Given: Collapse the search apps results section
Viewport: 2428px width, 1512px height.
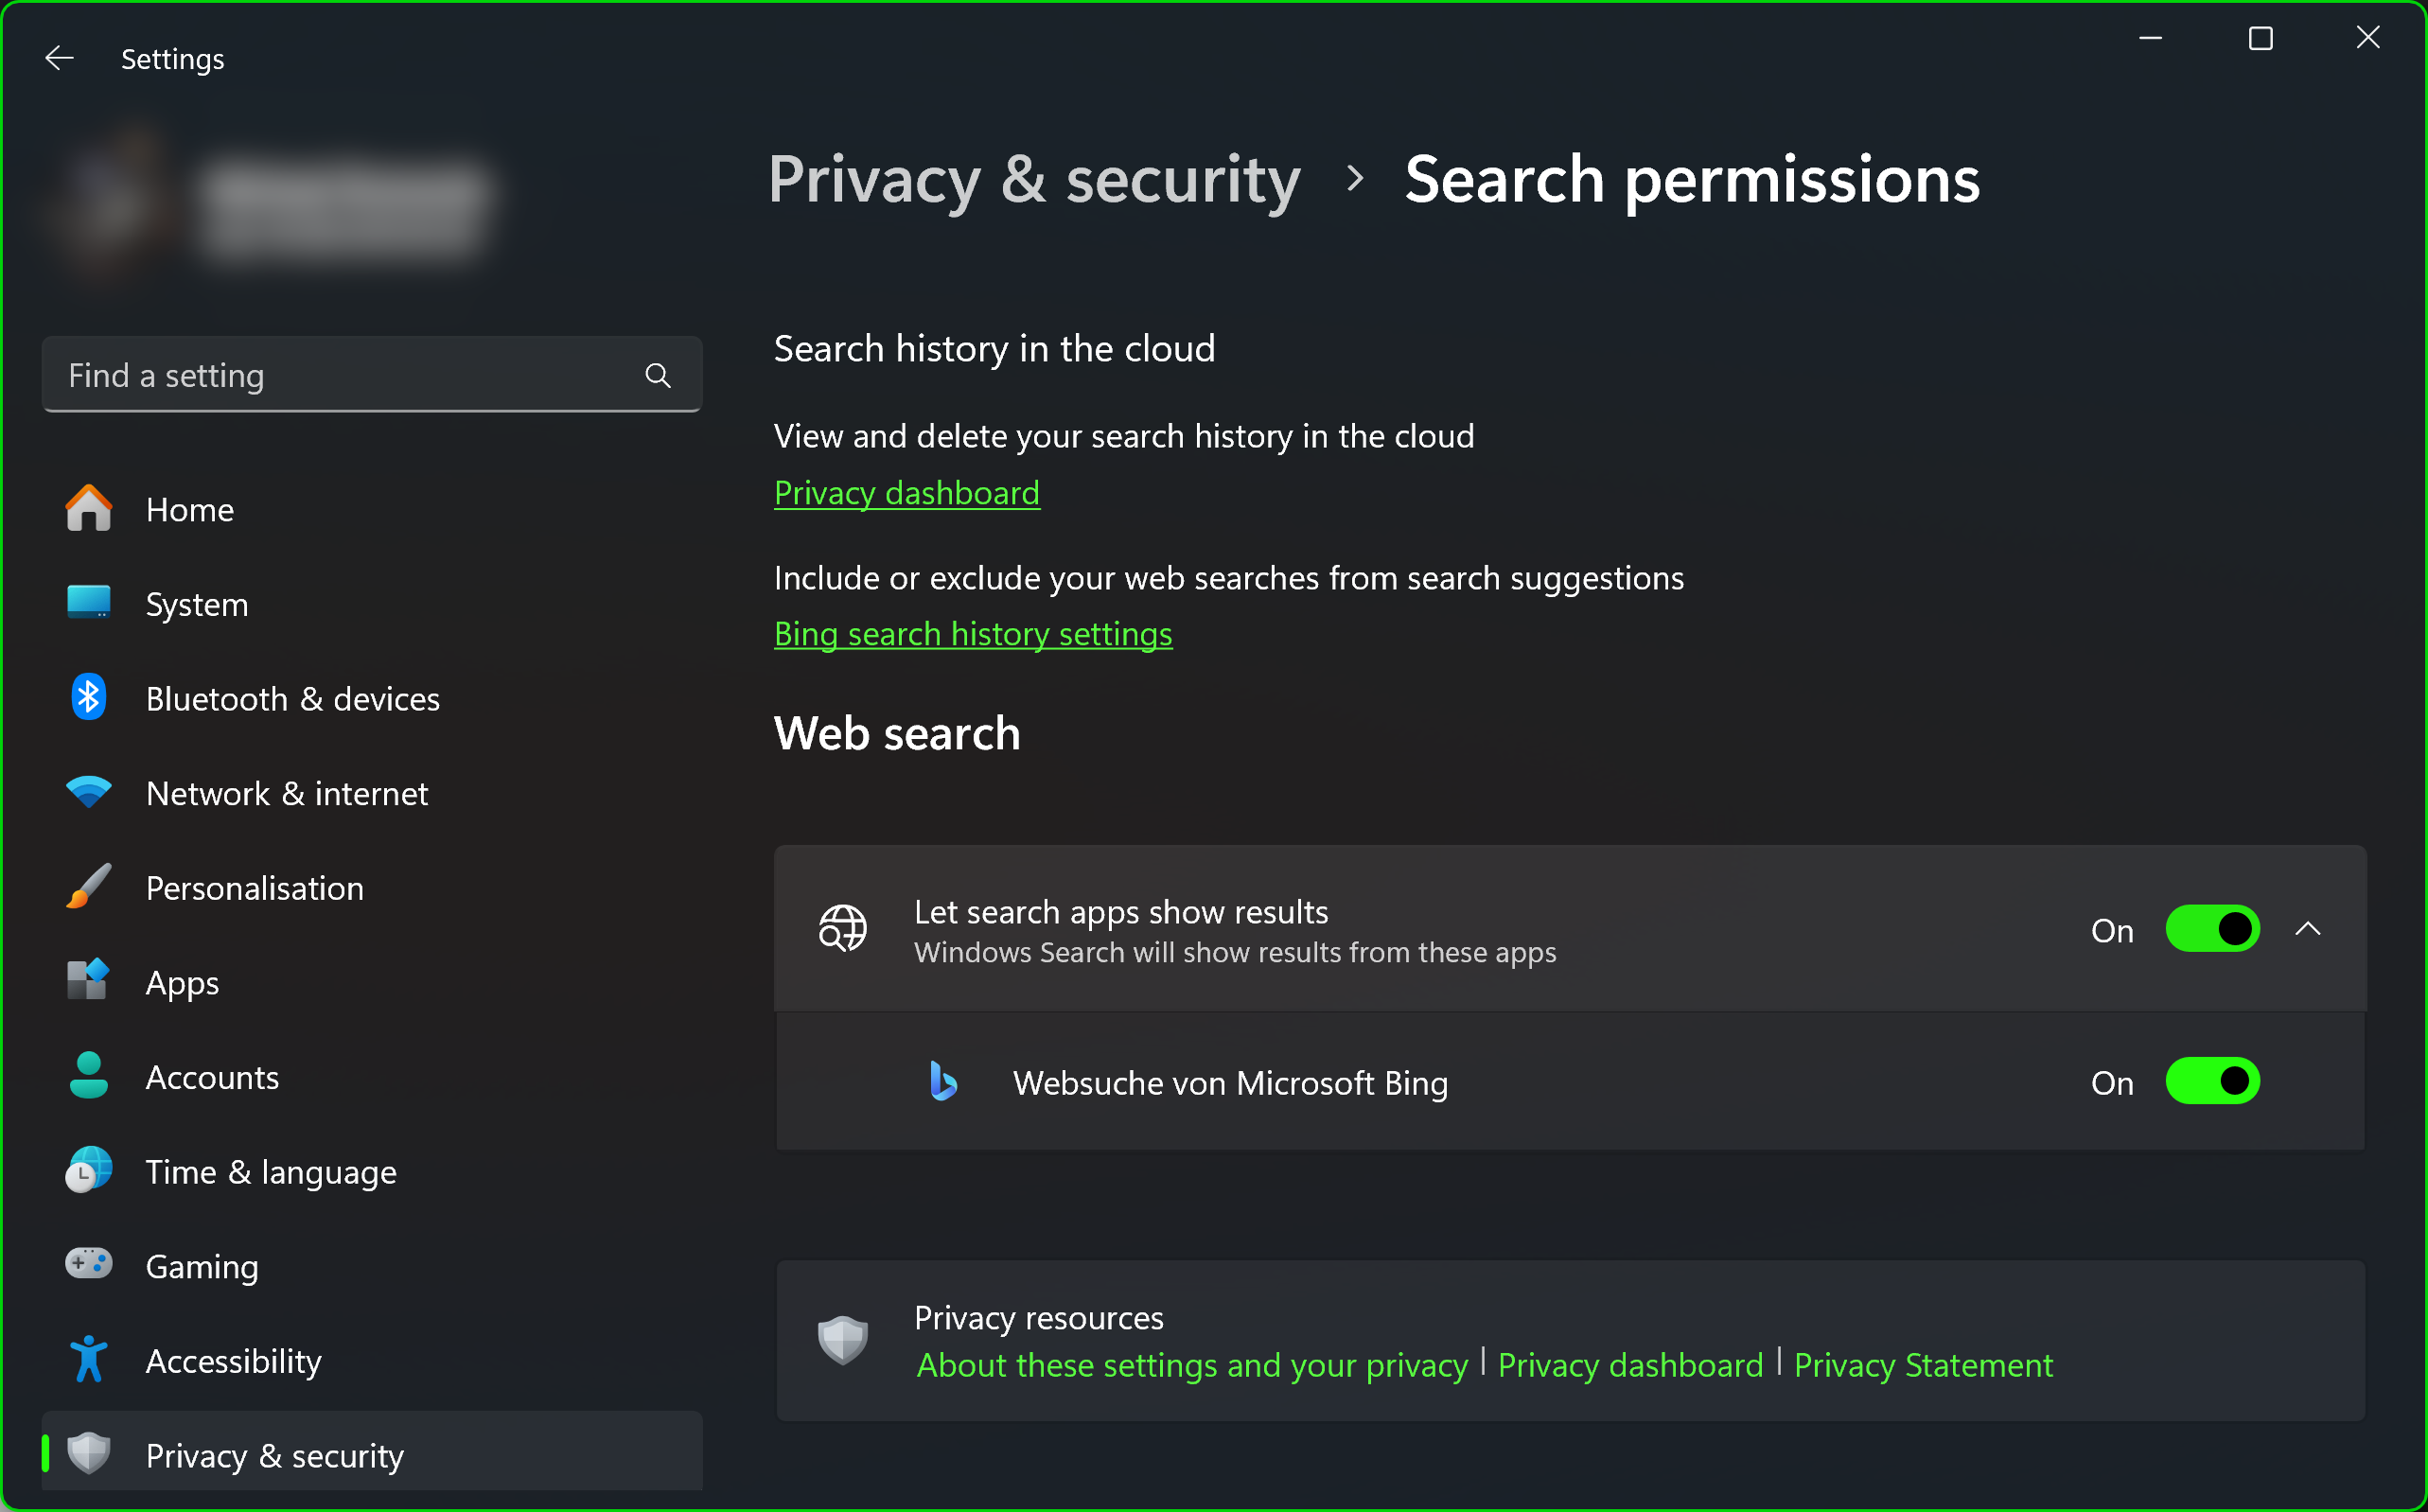Looking at the screenshot, I should (2307, 929).
